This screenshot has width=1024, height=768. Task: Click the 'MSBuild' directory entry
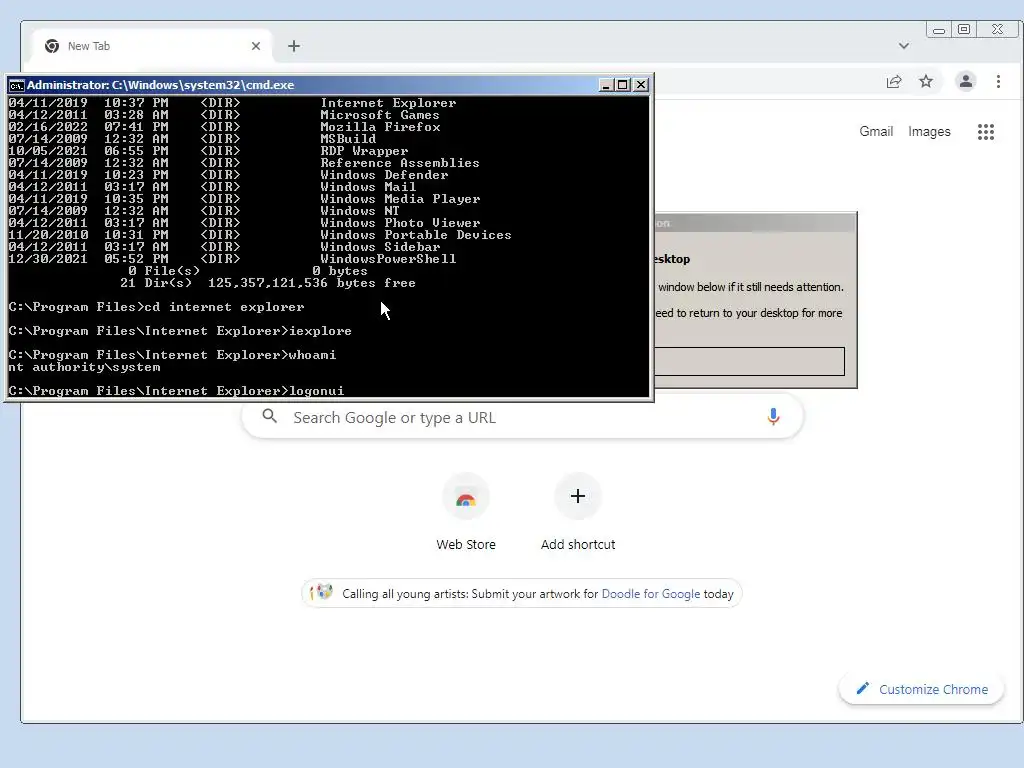pos(348,139)
